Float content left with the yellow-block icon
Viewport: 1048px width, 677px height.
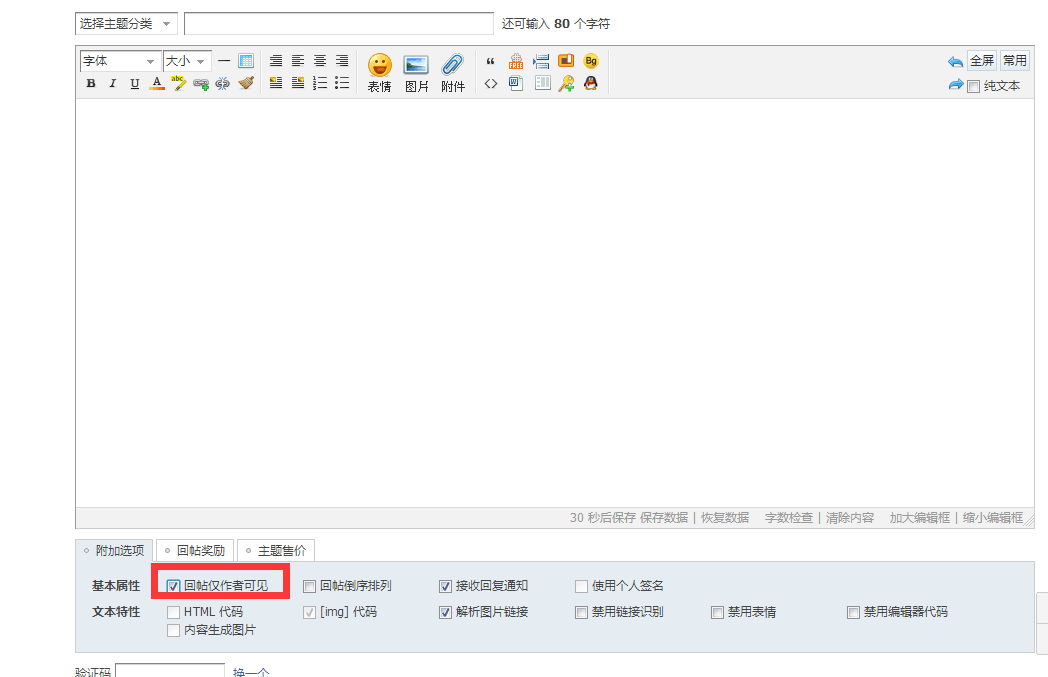point(275,83)
